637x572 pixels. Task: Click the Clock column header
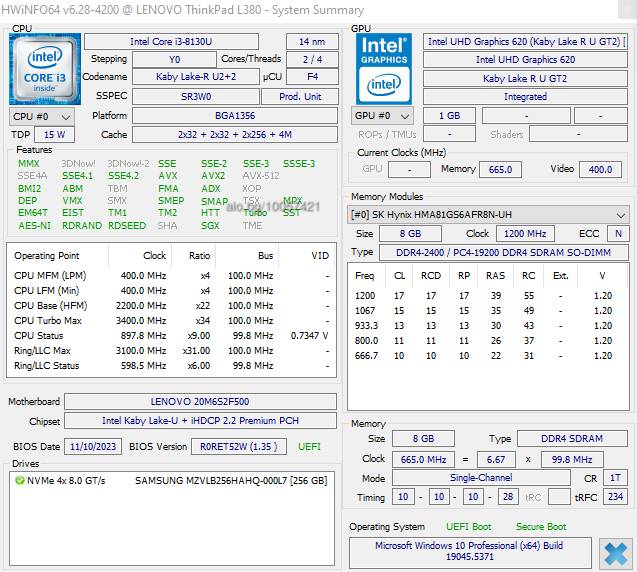click(x=154, y=256)
